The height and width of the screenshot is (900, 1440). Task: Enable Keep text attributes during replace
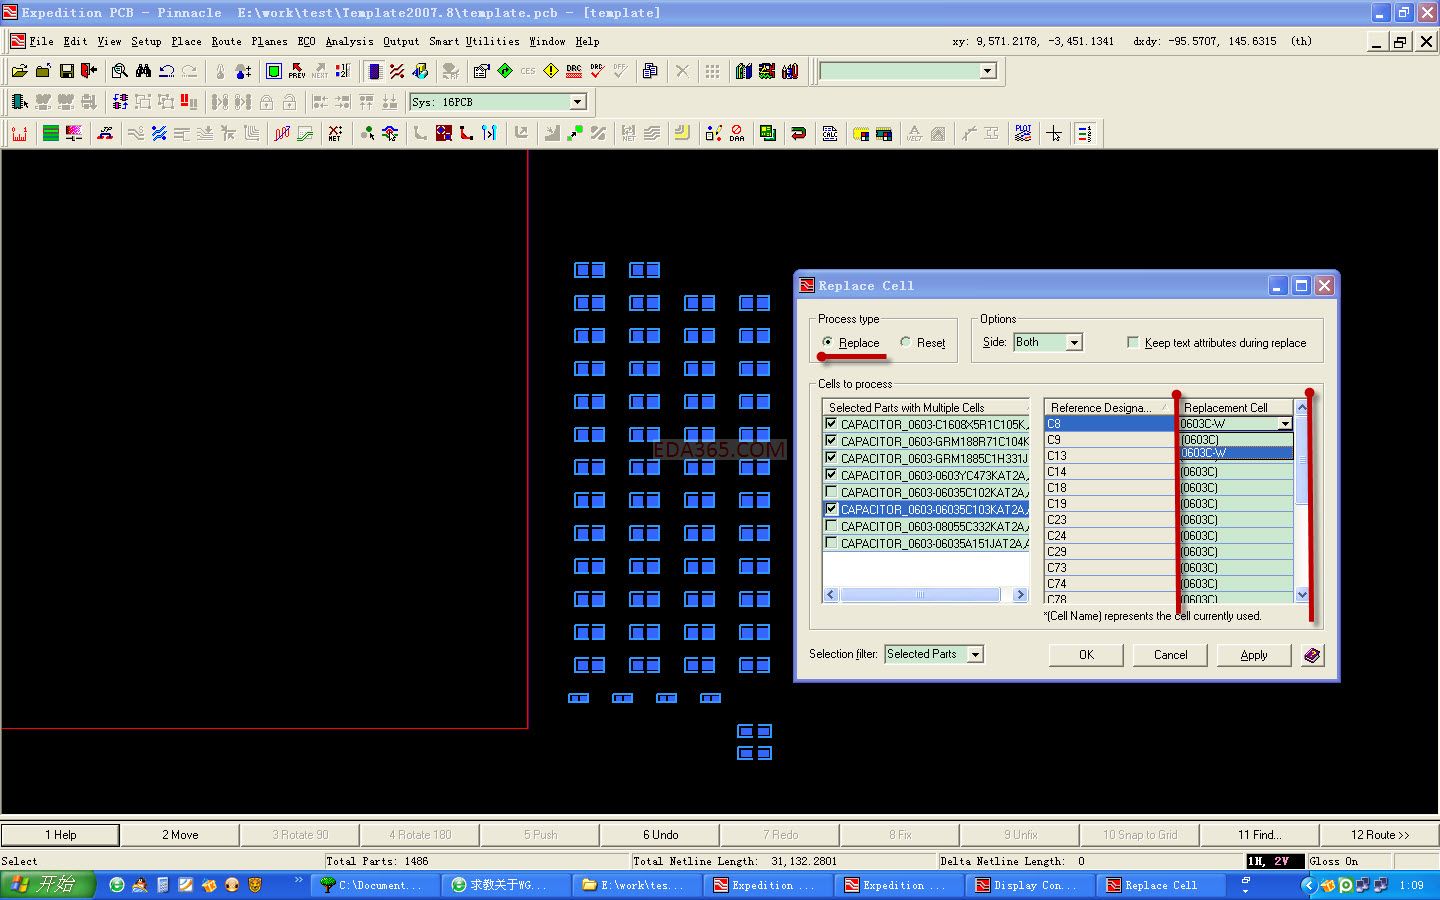[1132, 342]
